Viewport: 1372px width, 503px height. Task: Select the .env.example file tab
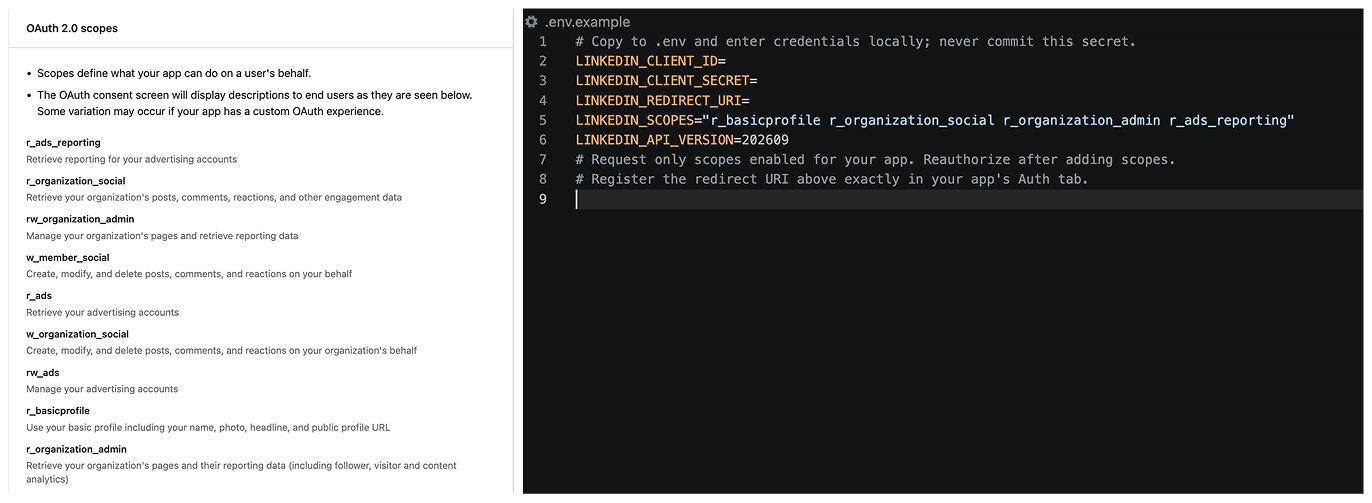[x=587, y=21]
